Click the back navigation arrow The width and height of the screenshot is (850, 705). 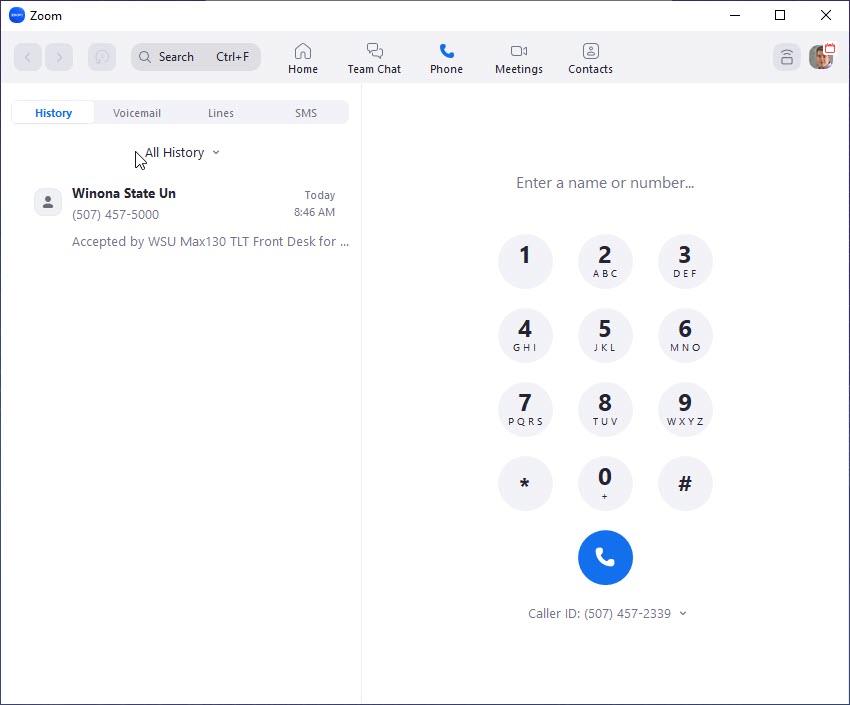coord(28,57)
